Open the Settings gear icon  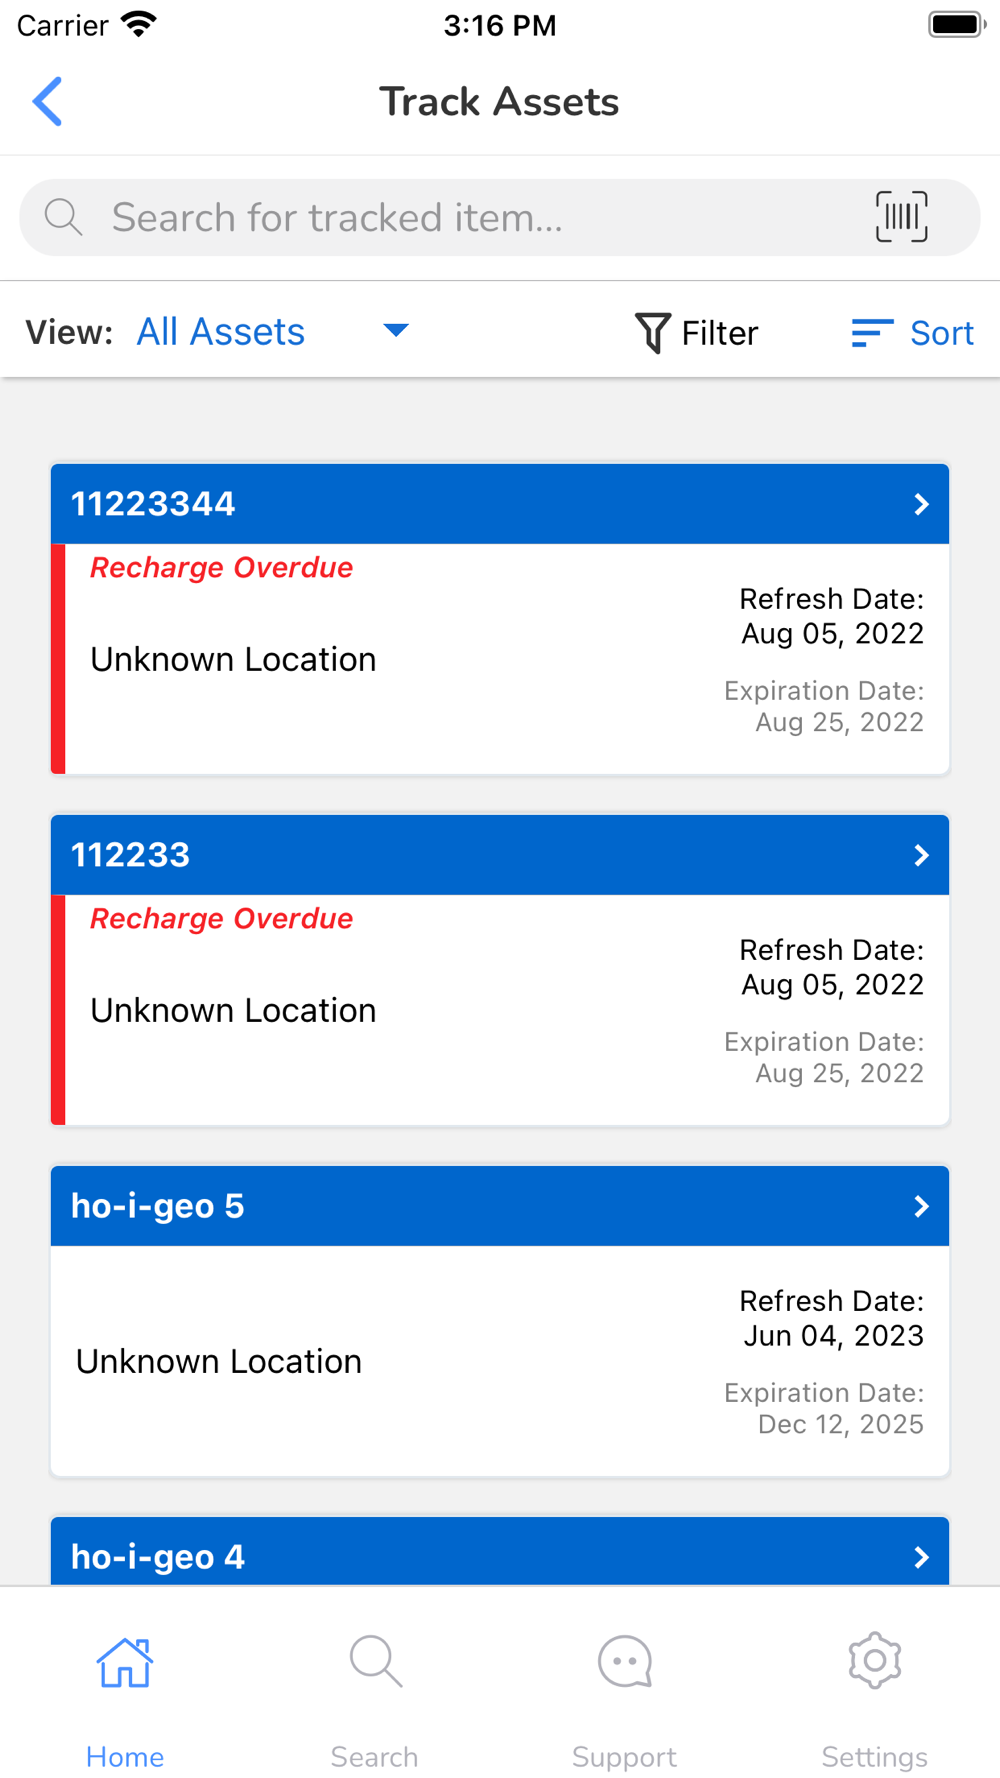(x=875, y=1661)
